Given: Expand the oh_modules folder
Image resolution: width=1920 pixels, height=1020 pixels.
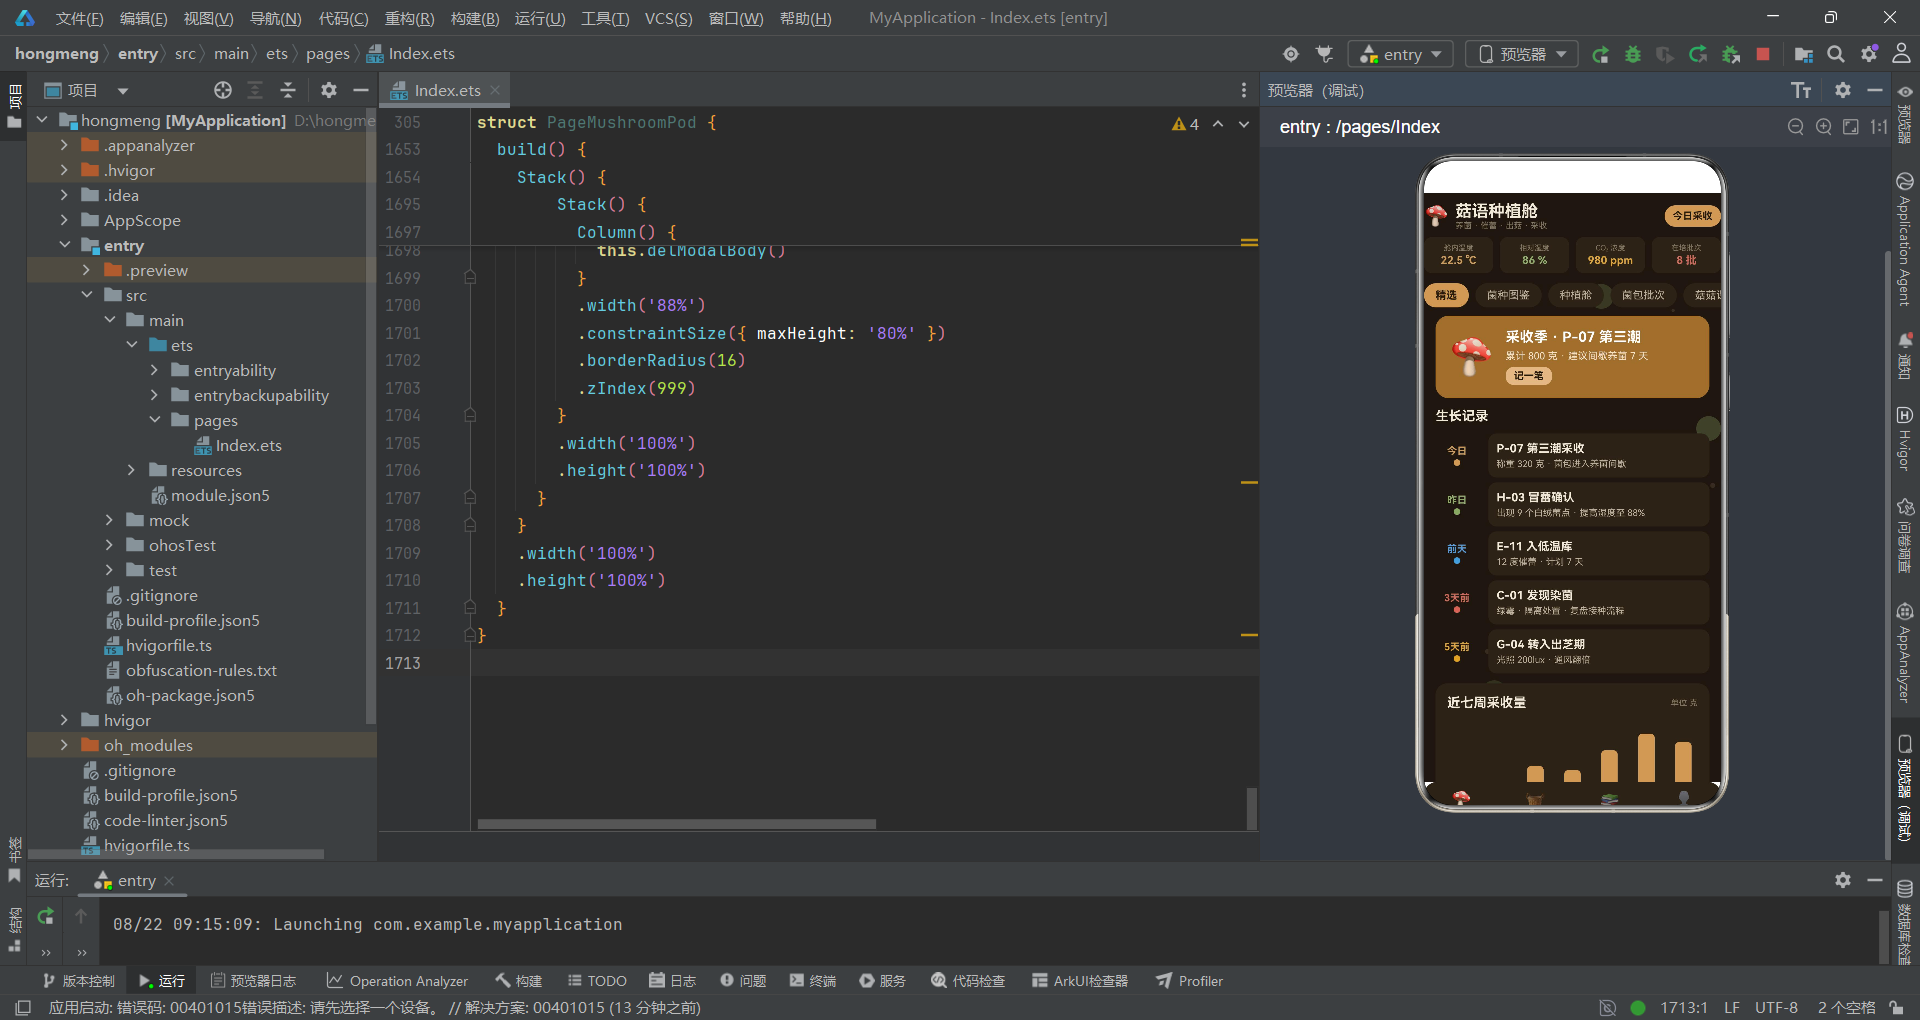Looking at the screenshot, I should tap(64, 745).
